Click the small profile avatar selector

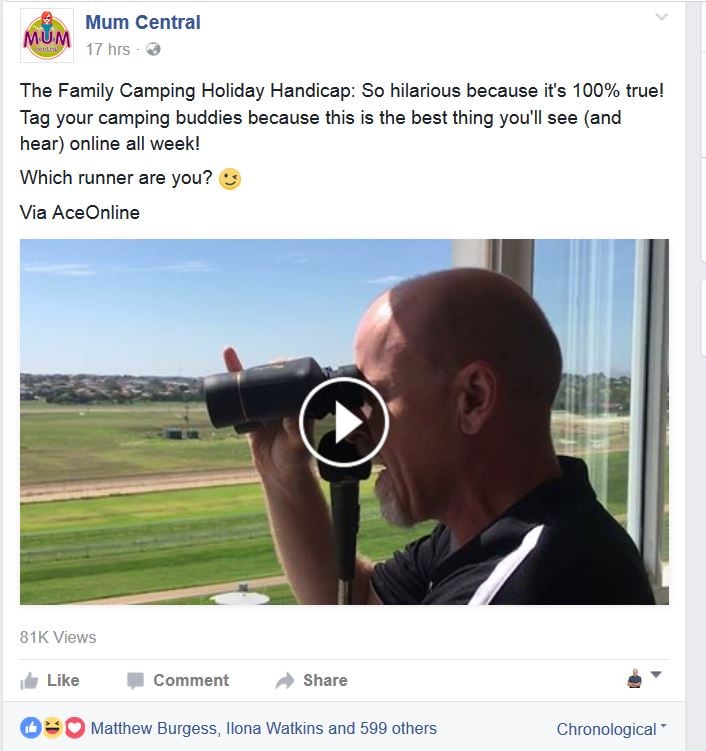(x=635, y=678)
